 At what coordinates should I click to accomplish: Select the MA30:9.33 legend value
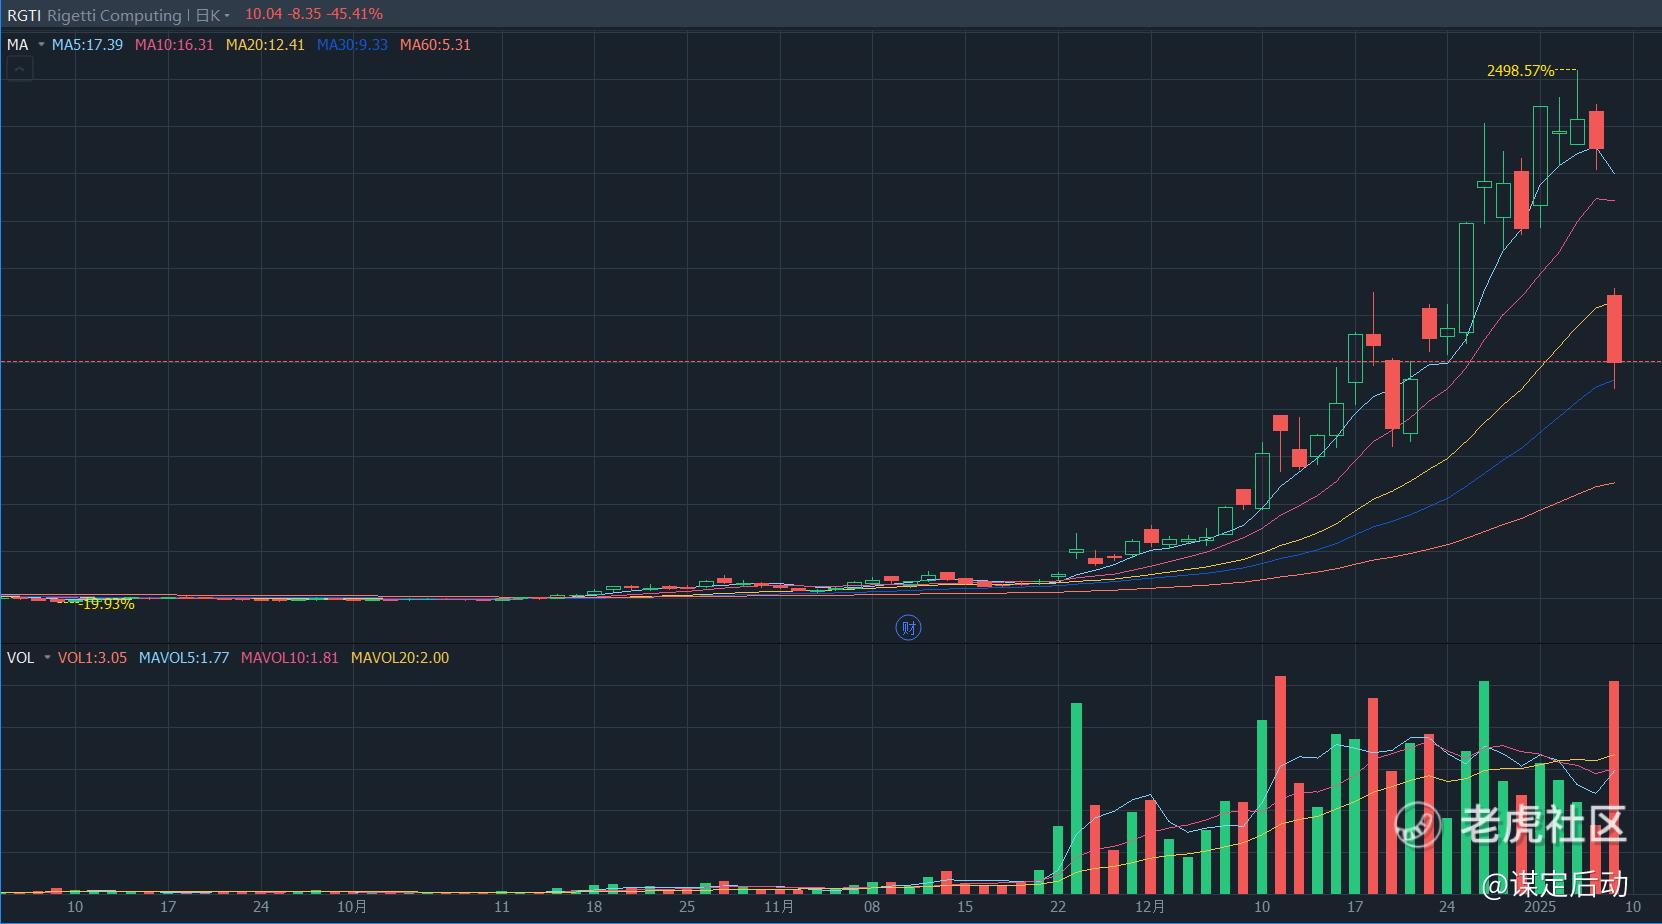point(352,45)
